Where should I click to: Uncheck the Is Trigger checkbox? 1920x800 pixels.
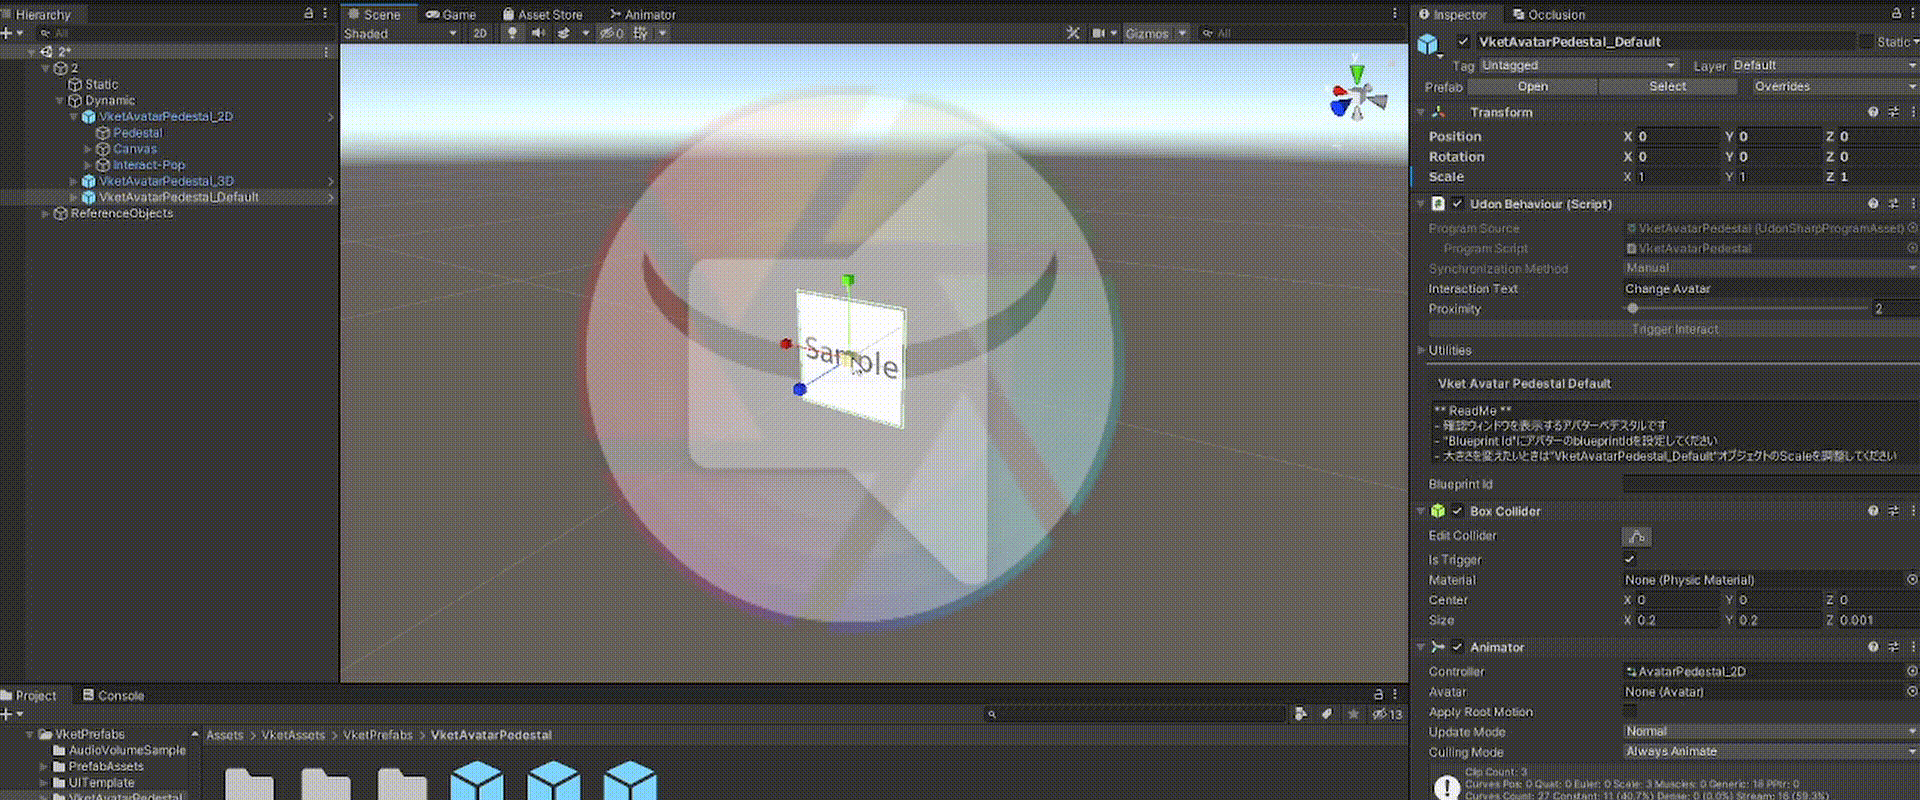pyautogui.click(x=1630, y=560)
